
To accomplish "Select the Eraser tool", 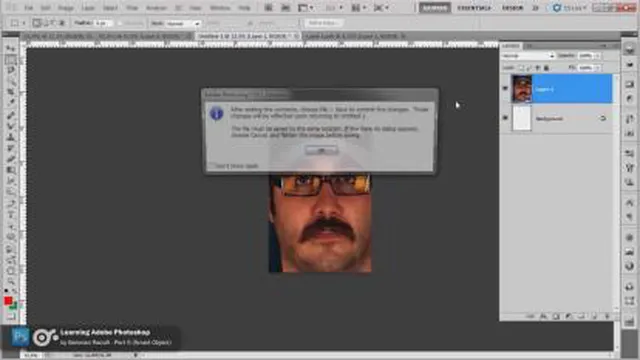I will click(11, 158).
